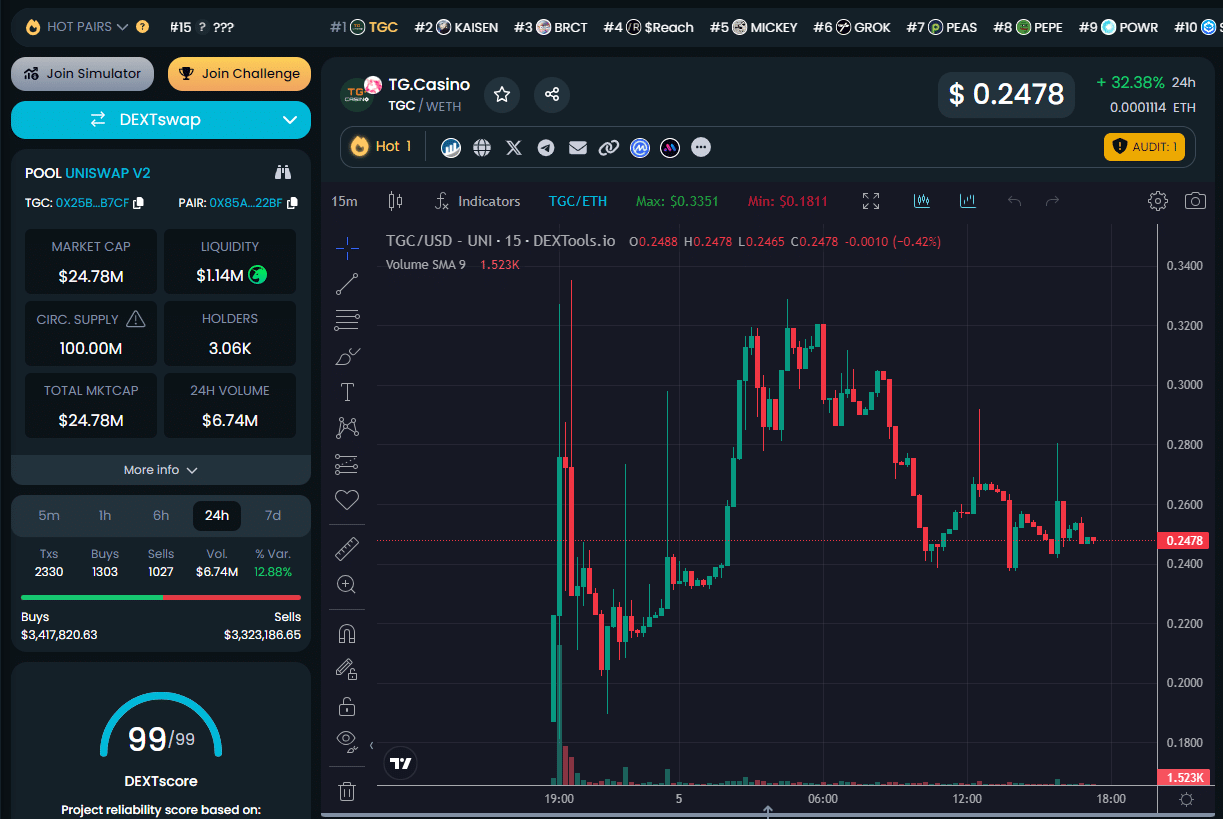The height and width of the screenshot is (819, 1223).
Task: Open the token's Telegram link
Action: [x=546, y=147]
